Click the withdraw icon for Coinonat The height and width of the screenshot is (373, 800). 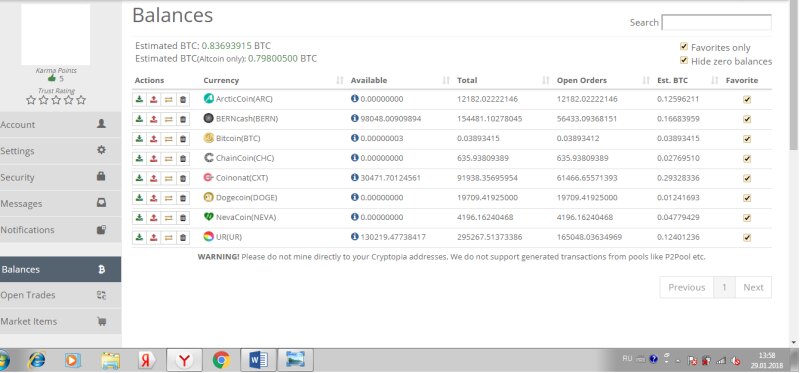pyautogui.click(x=154, y=179)
